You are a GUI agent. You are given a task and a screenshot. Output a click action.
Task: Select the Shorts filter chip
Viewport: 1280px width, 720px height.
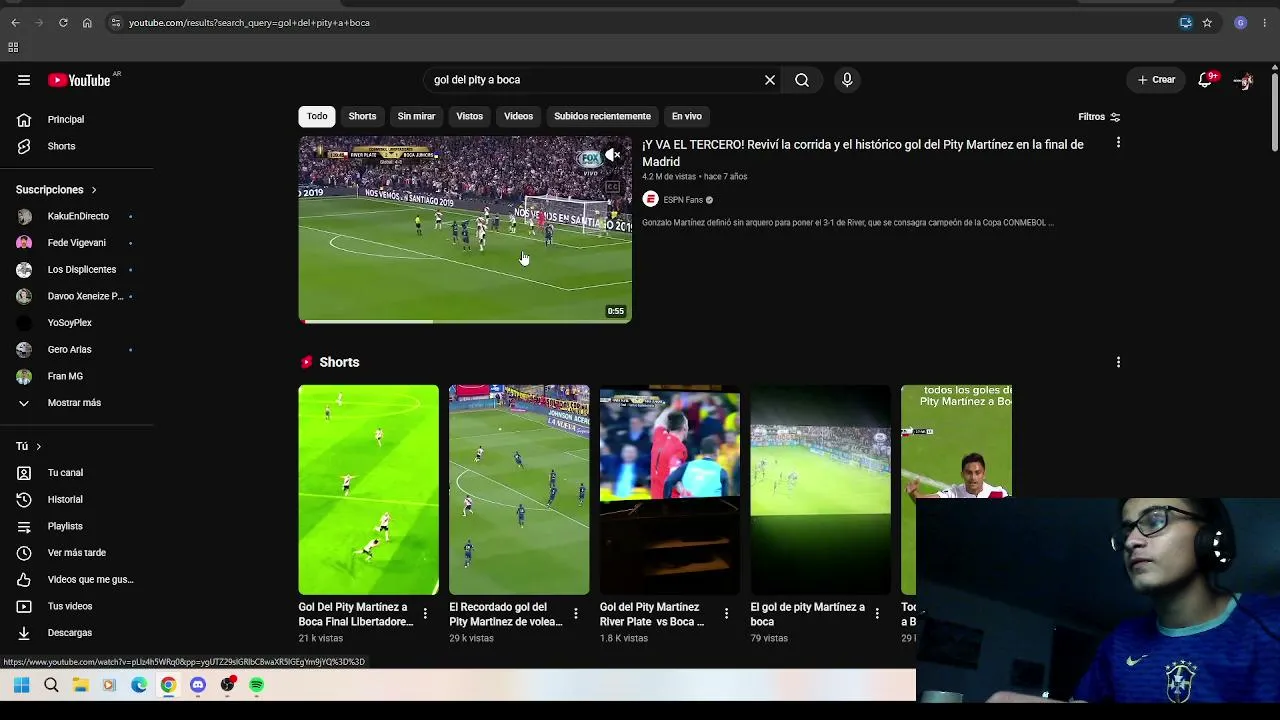click(362, 117)
